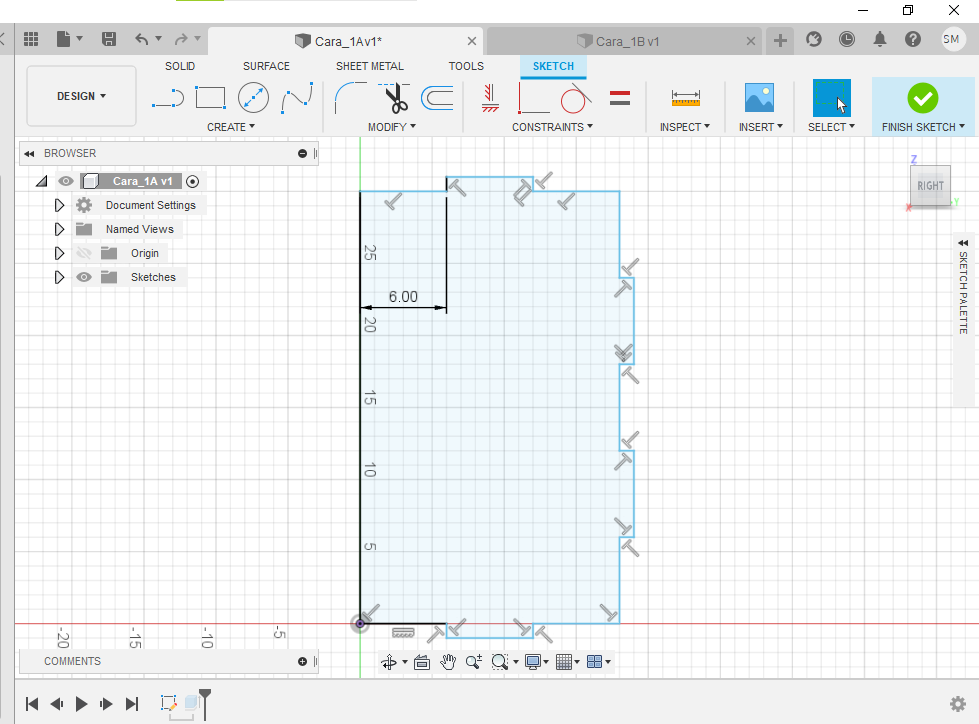
Task: Open the Select dropdown menu
Action: pyautogui.click(x=831, y=127)
